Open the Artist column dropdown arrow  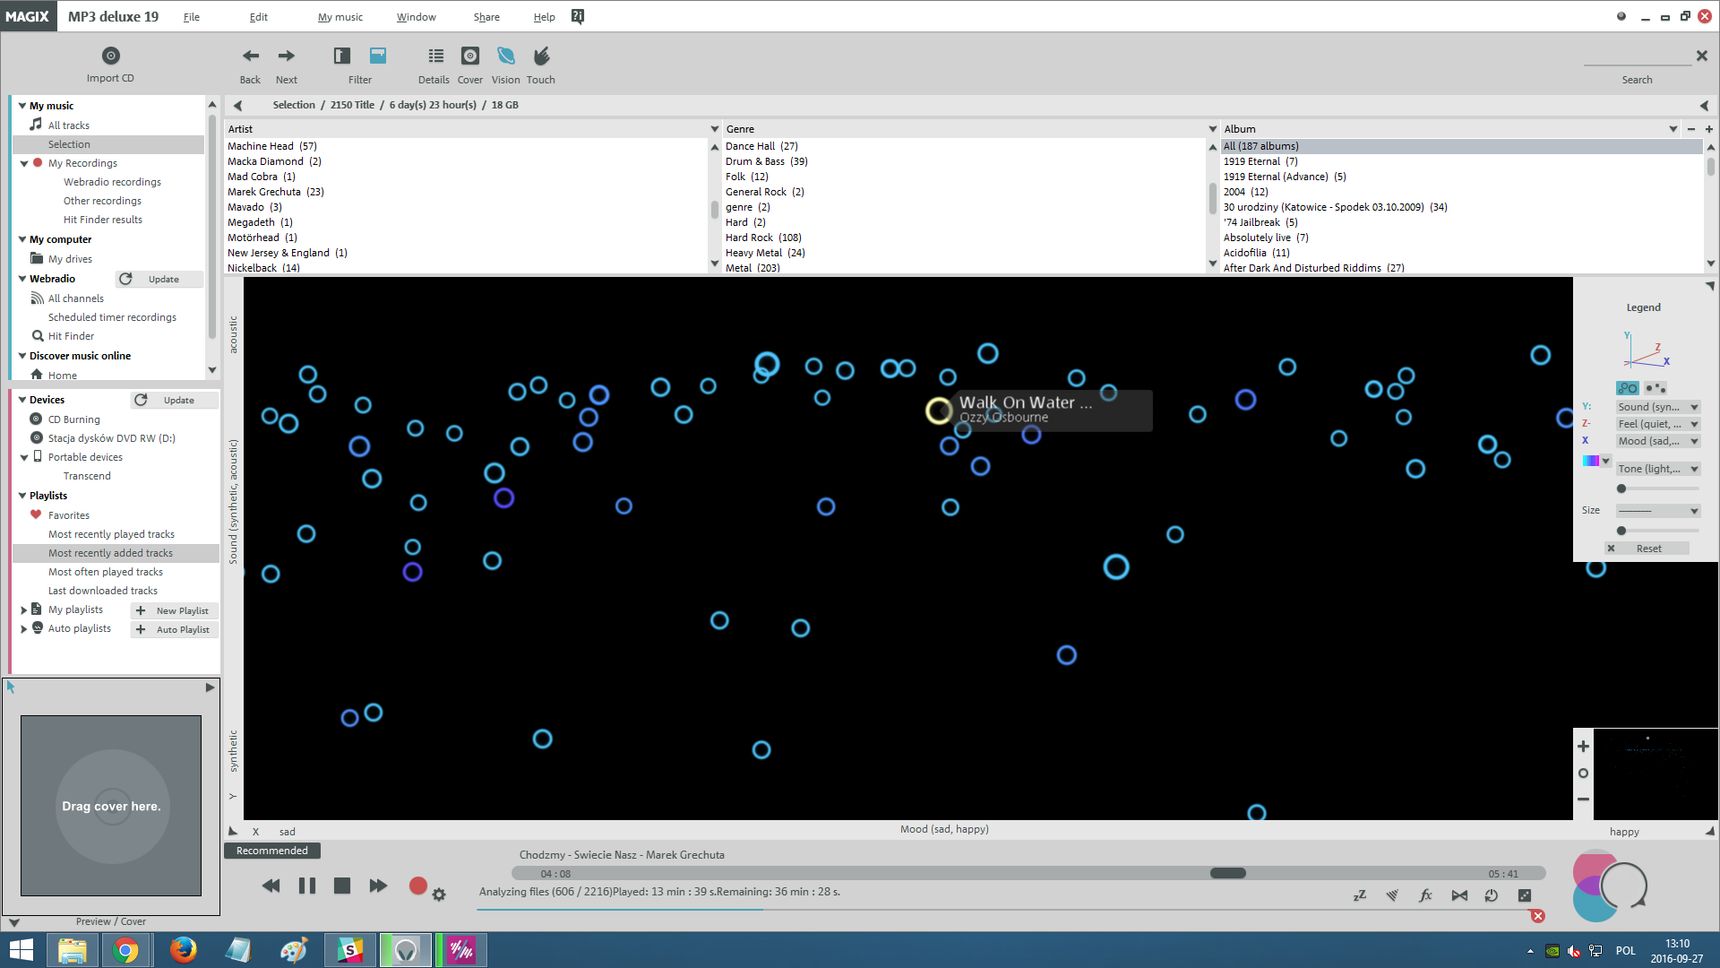tap(714, 129)
